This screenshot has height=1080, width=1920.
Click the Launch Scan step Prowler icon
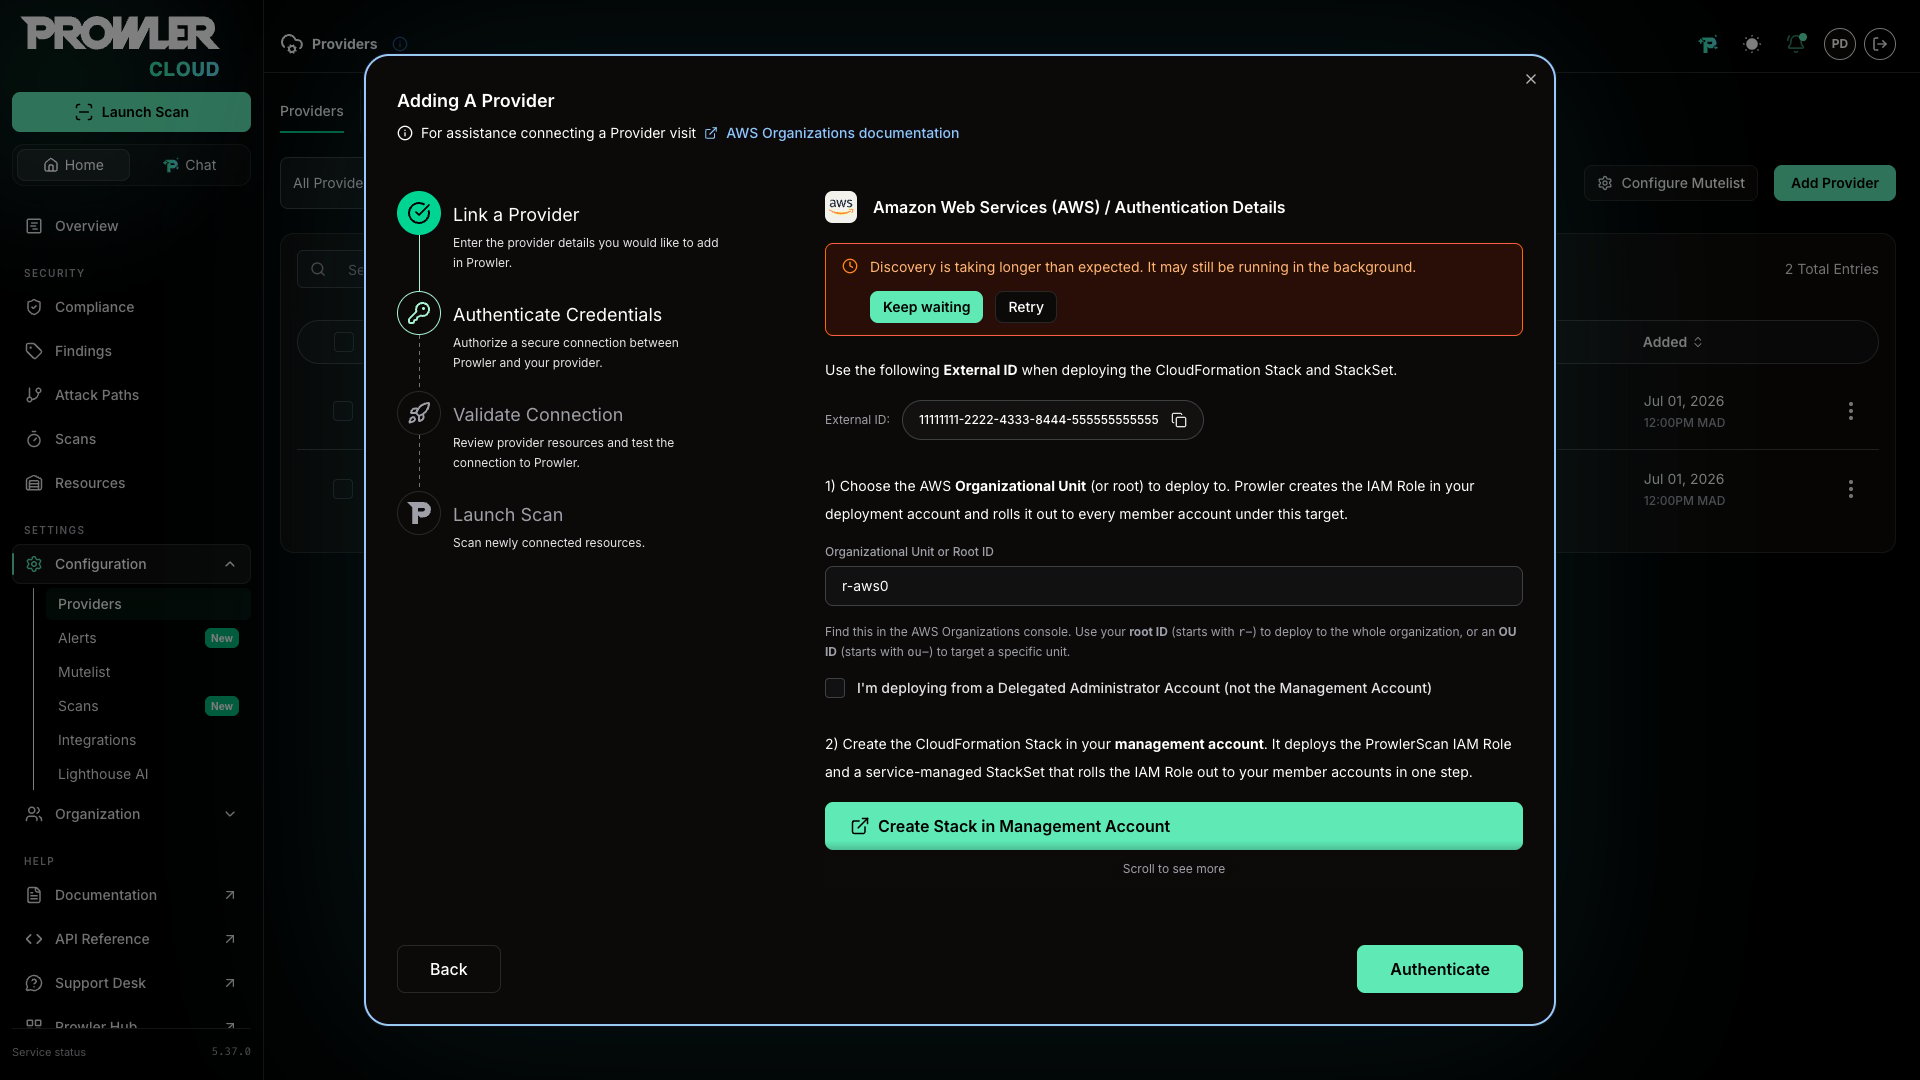point(419,513)
